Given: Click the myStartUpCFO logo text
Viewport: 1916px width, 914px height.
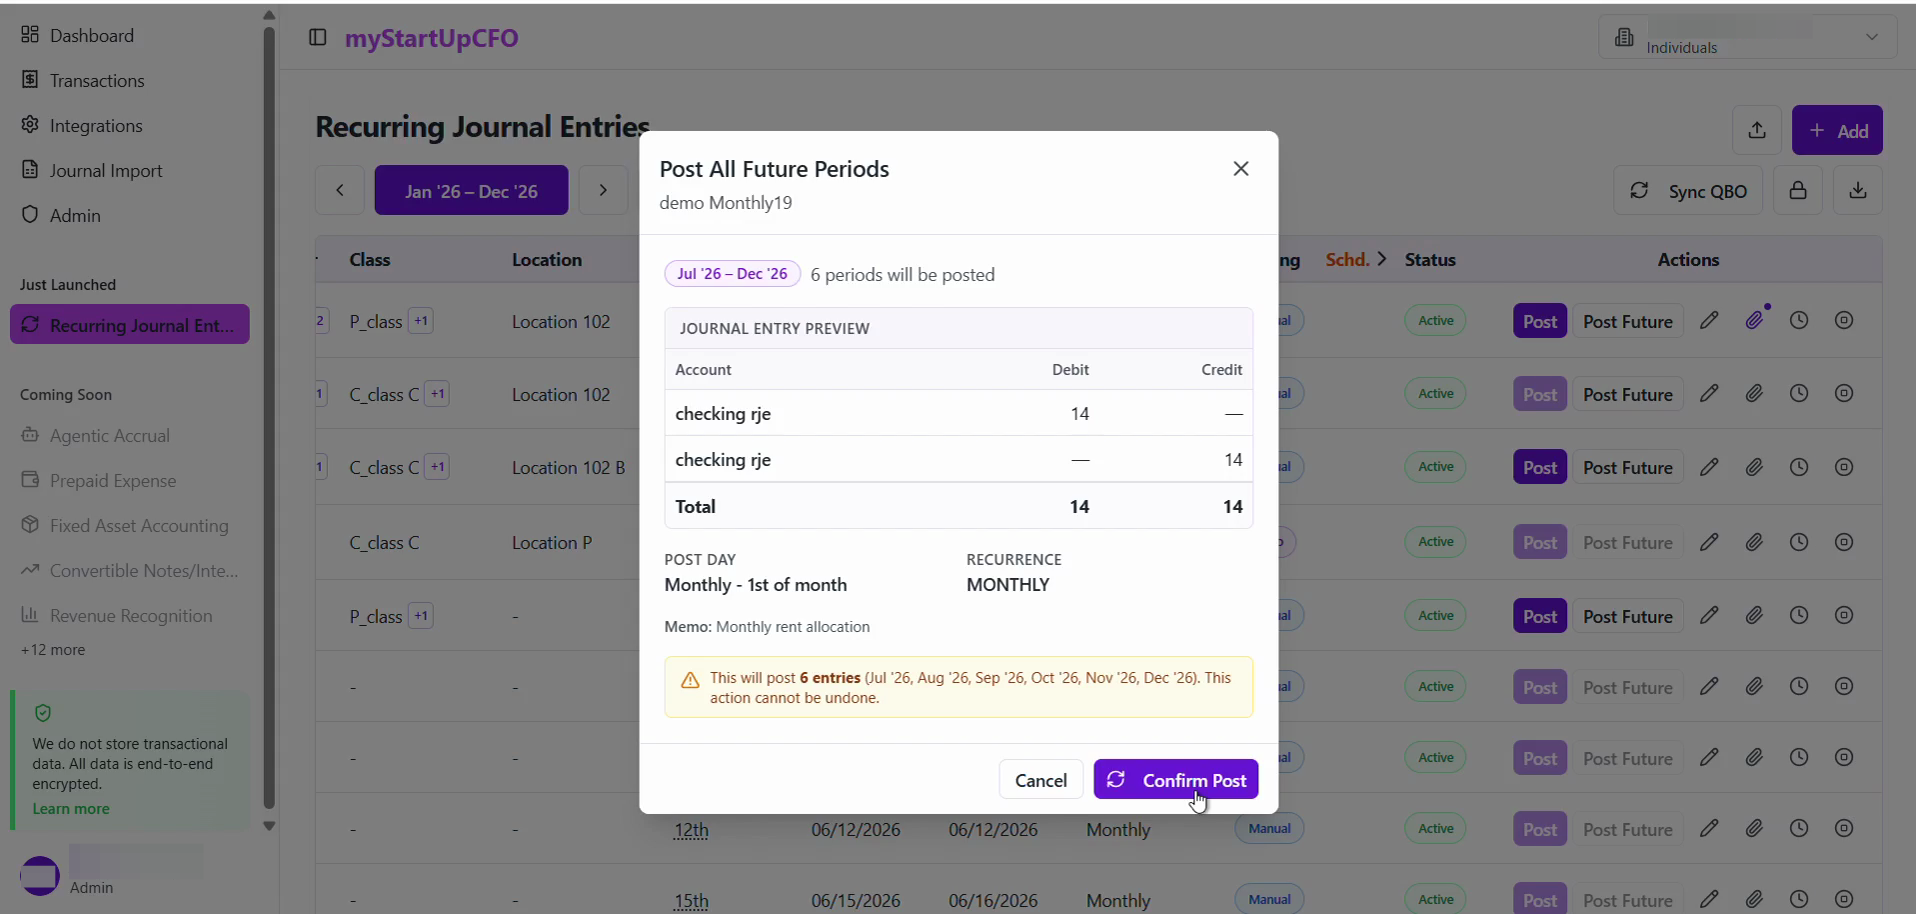Looking at the screenshot, I should [432, 38].
